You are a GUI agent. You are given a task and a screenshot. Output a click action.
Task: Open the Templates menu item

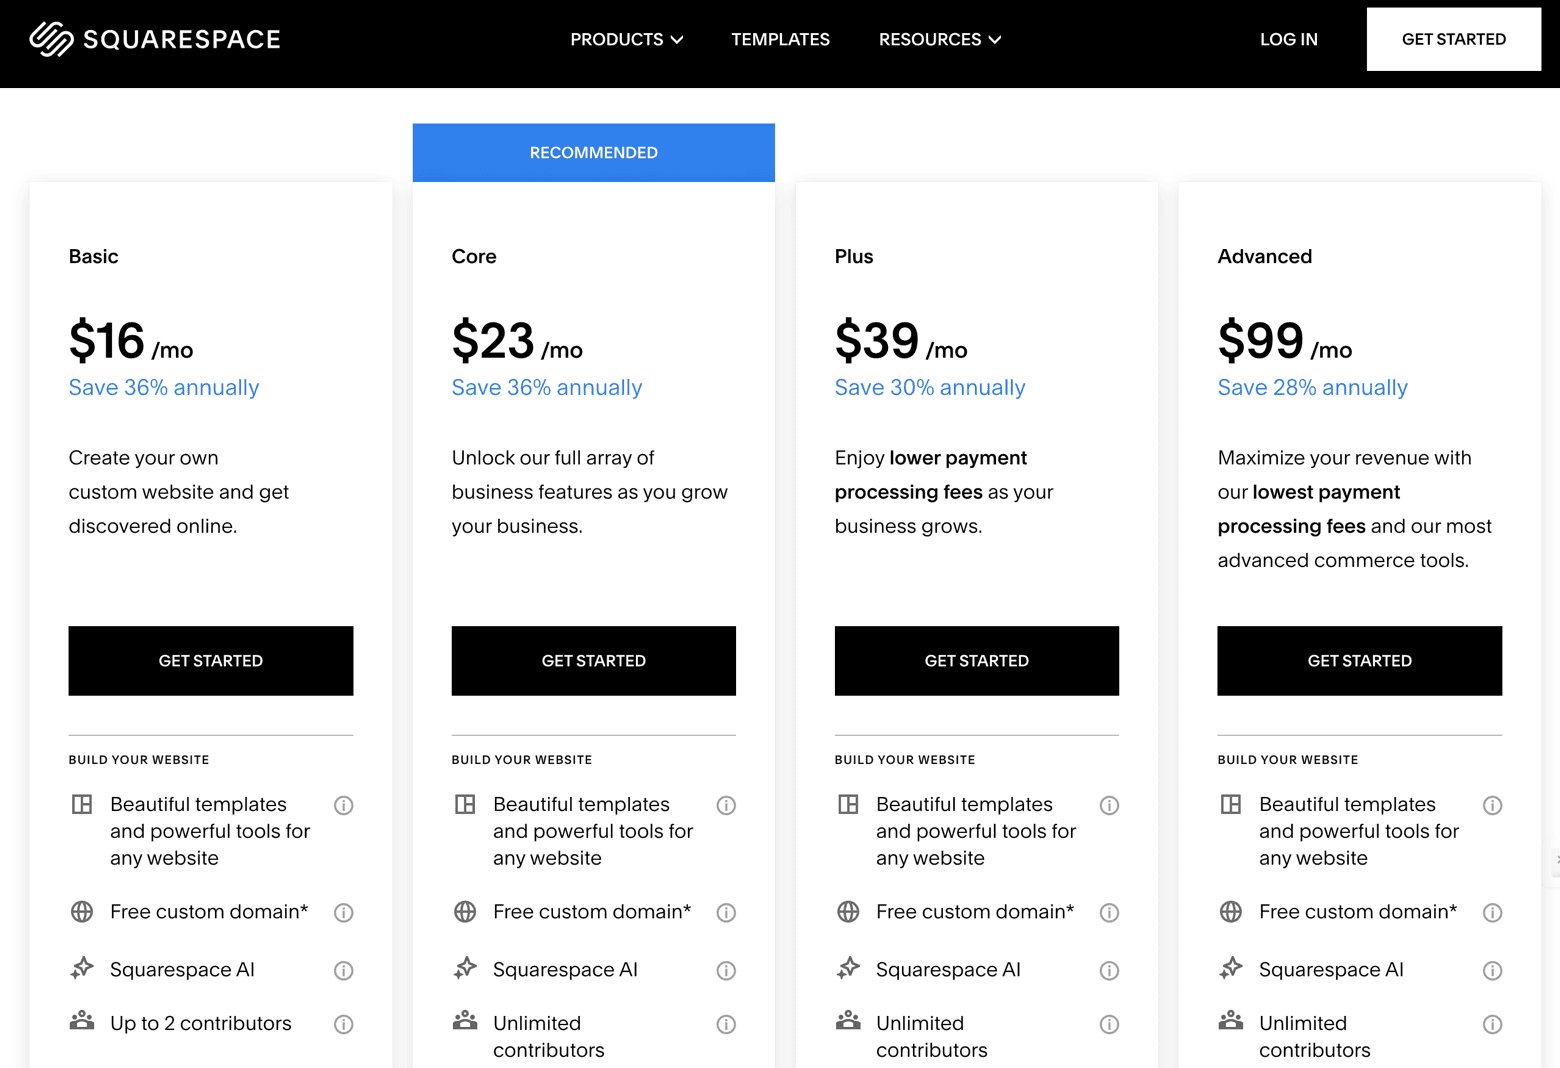780,39
